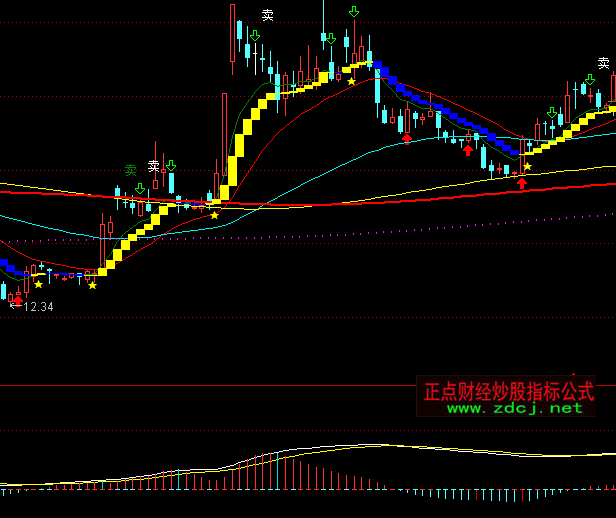This screenshot has width=616, height=518.
Task: Click green down arrow just below top 卖 label
Action: tap(255, 36)
